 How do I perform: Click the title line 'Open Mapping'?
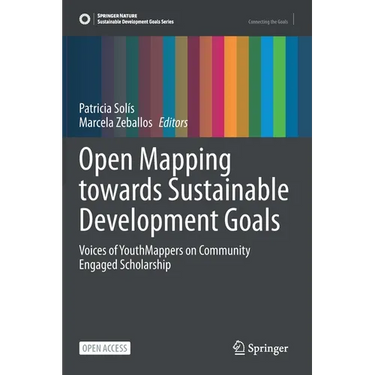click(x=155, y=160)
